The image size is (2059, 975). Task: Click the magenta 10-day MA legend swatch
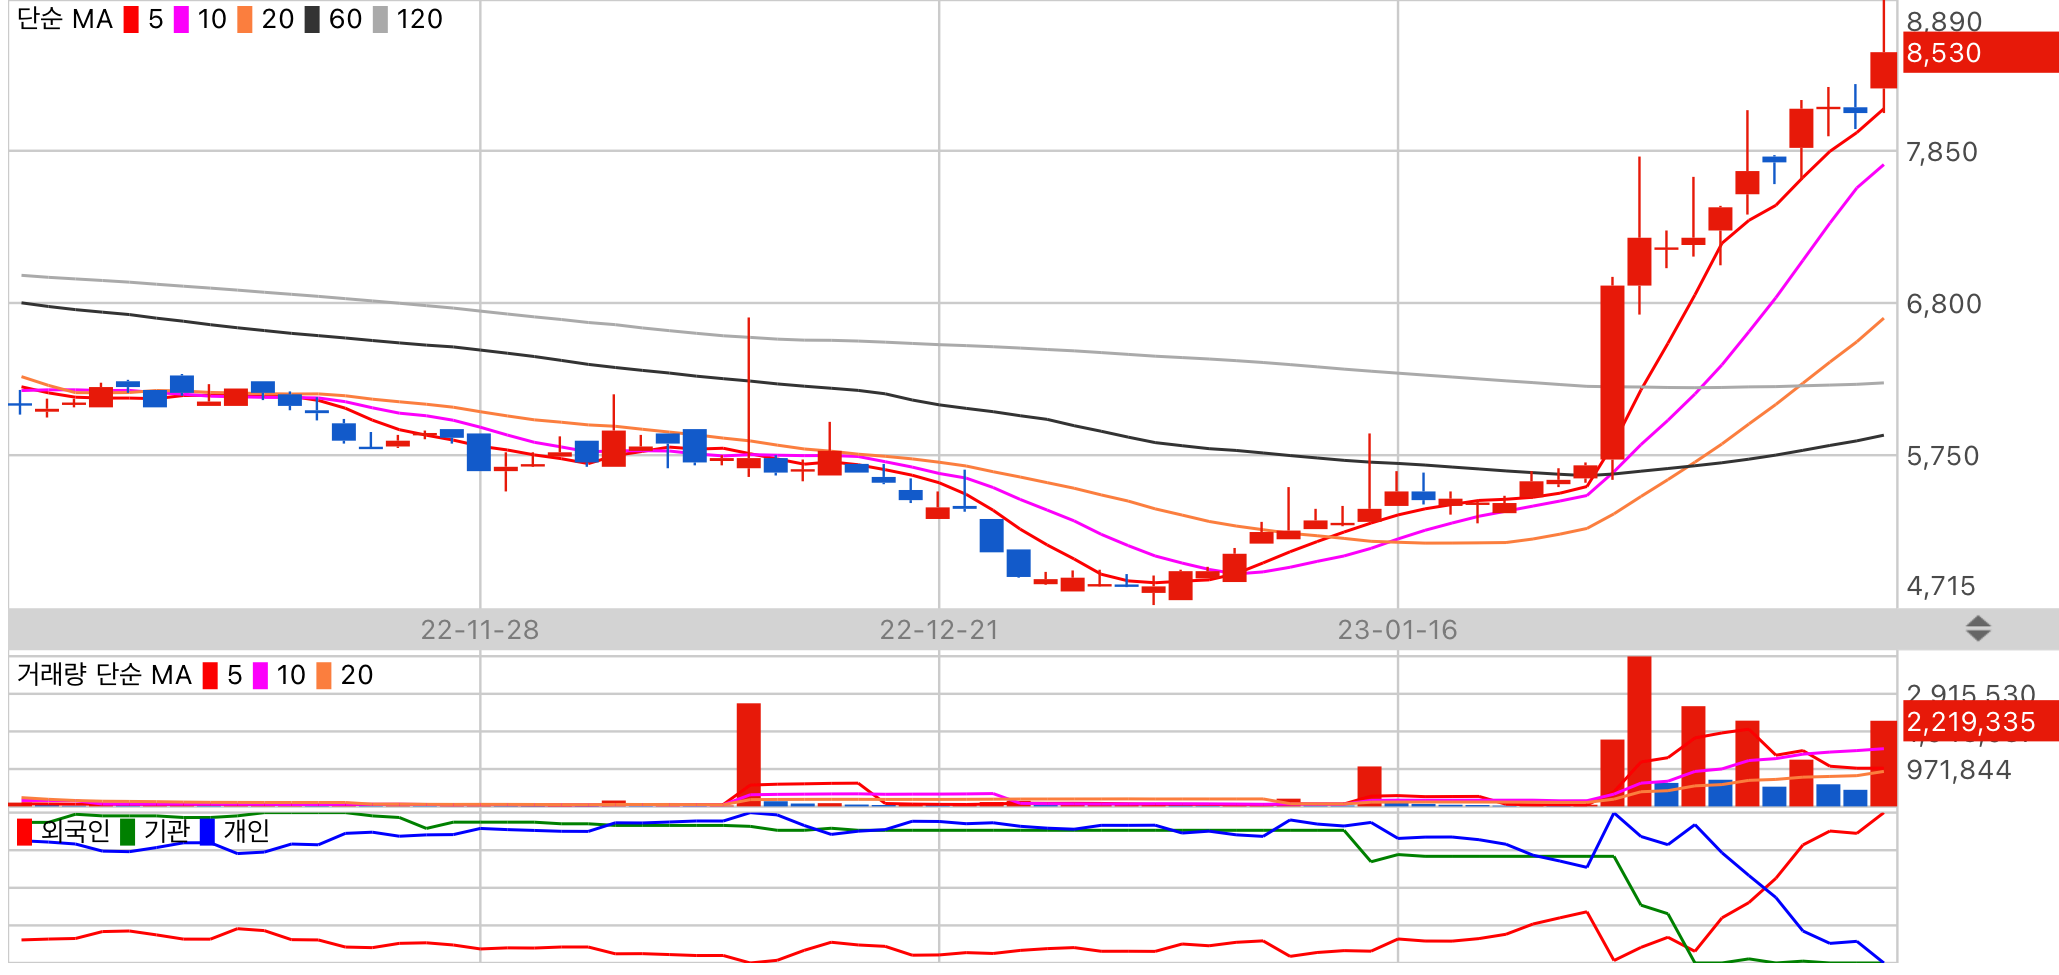pyautogui.click(x=181, y=20)
